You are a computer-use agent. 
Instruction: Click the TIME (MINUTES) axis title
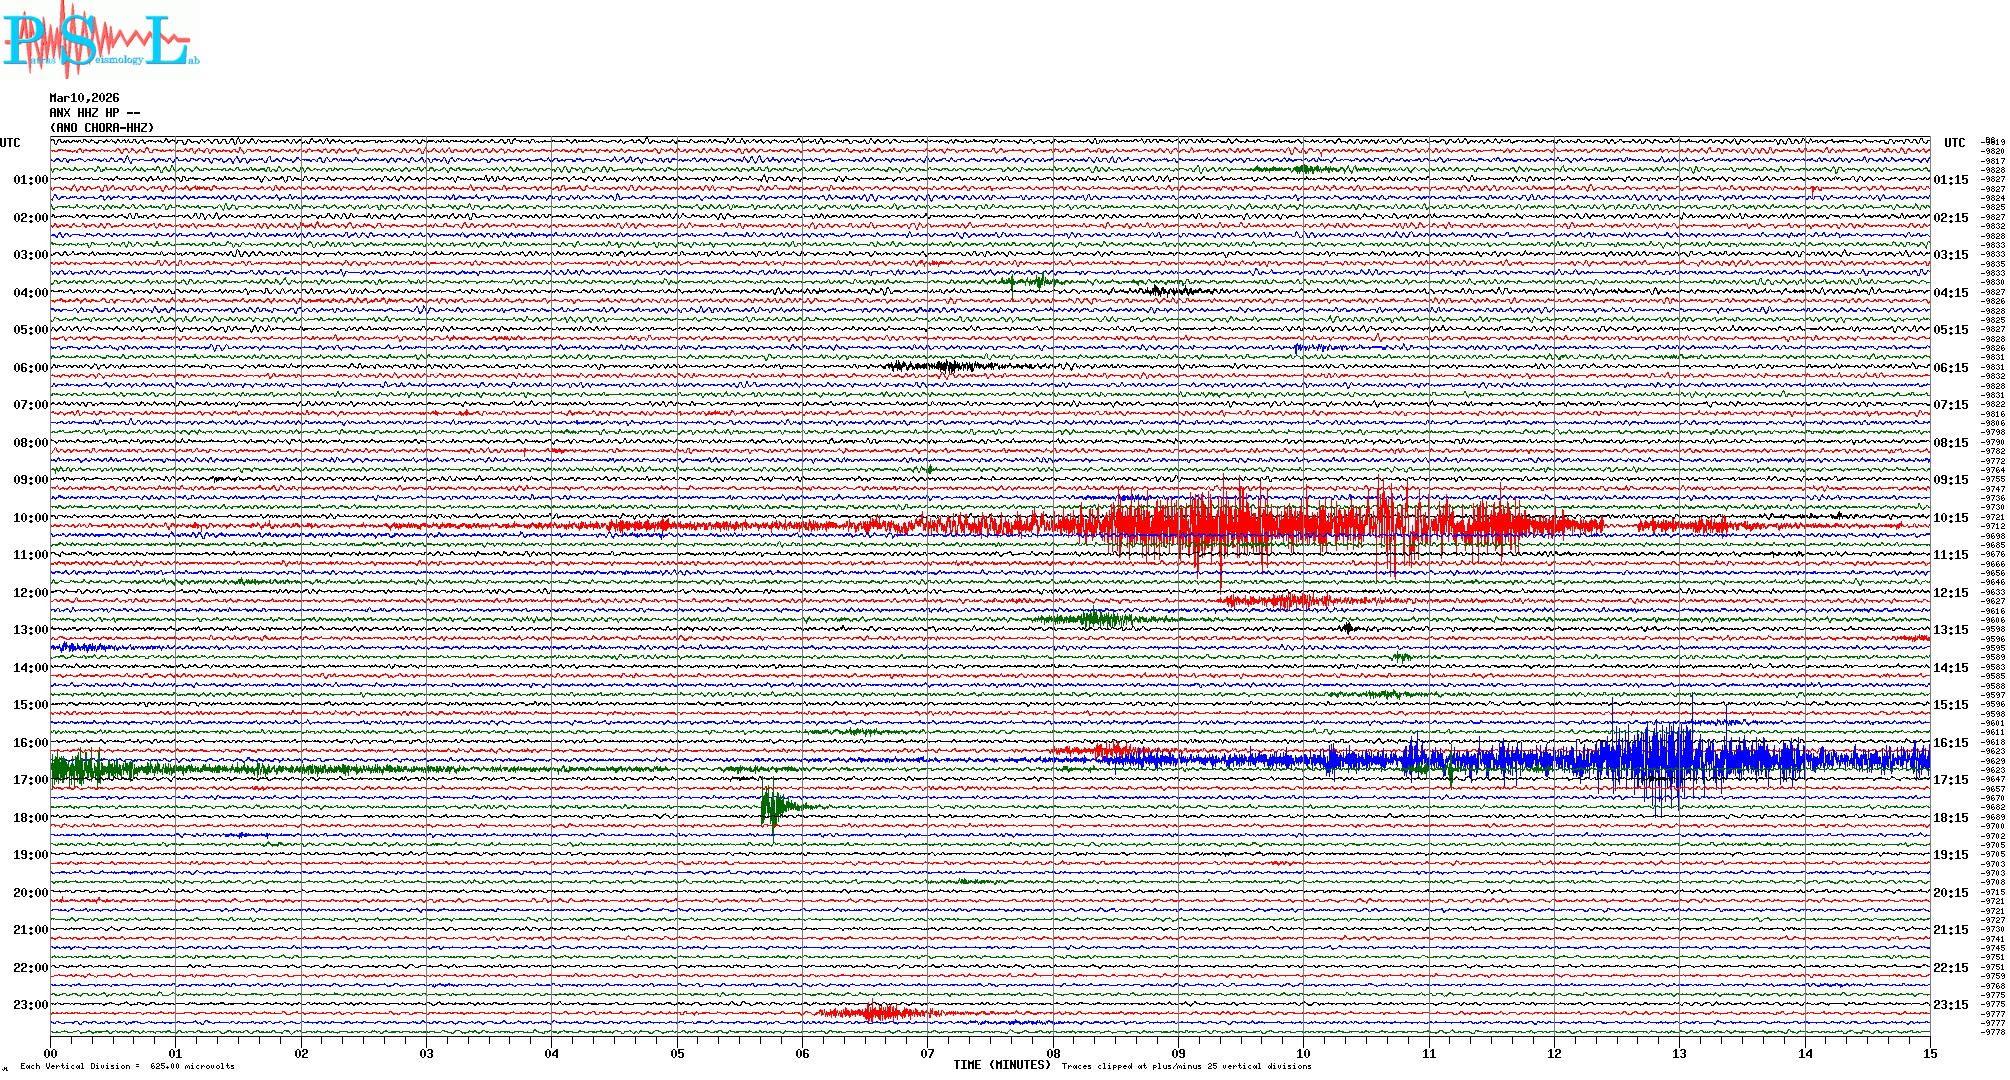[1001, 1065]
